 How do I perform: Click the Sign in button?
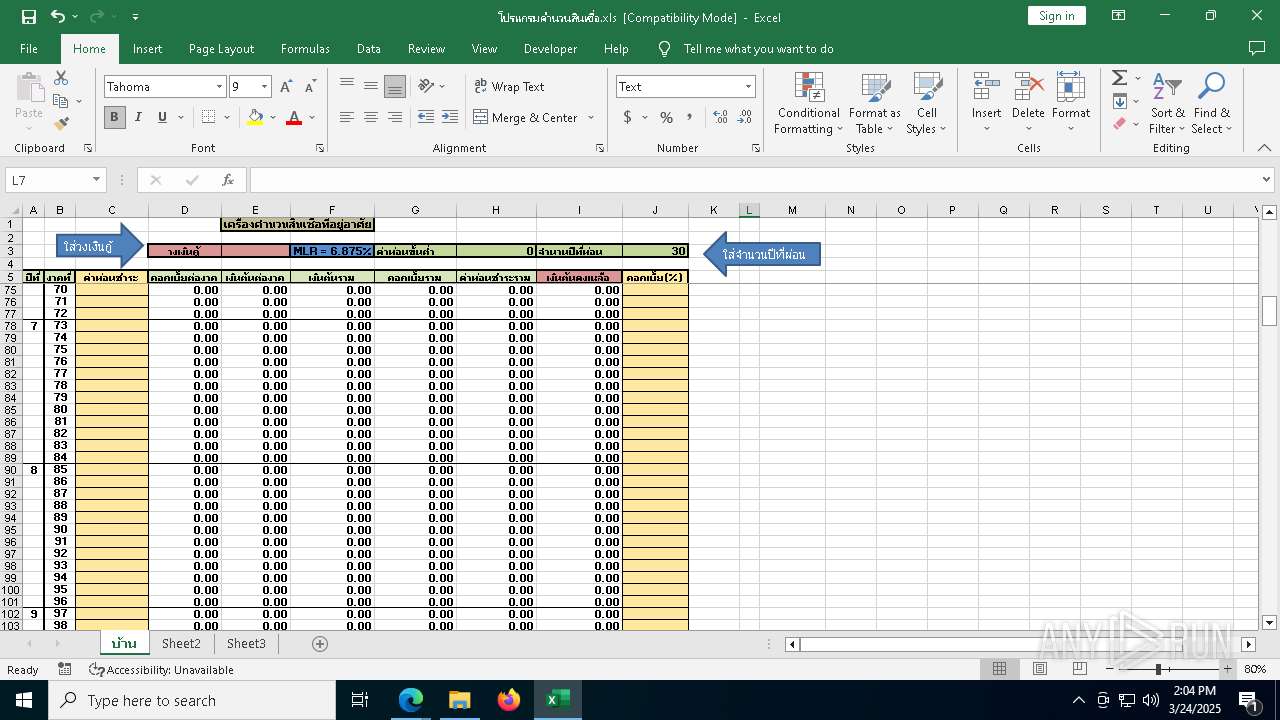coord(1056,16)
